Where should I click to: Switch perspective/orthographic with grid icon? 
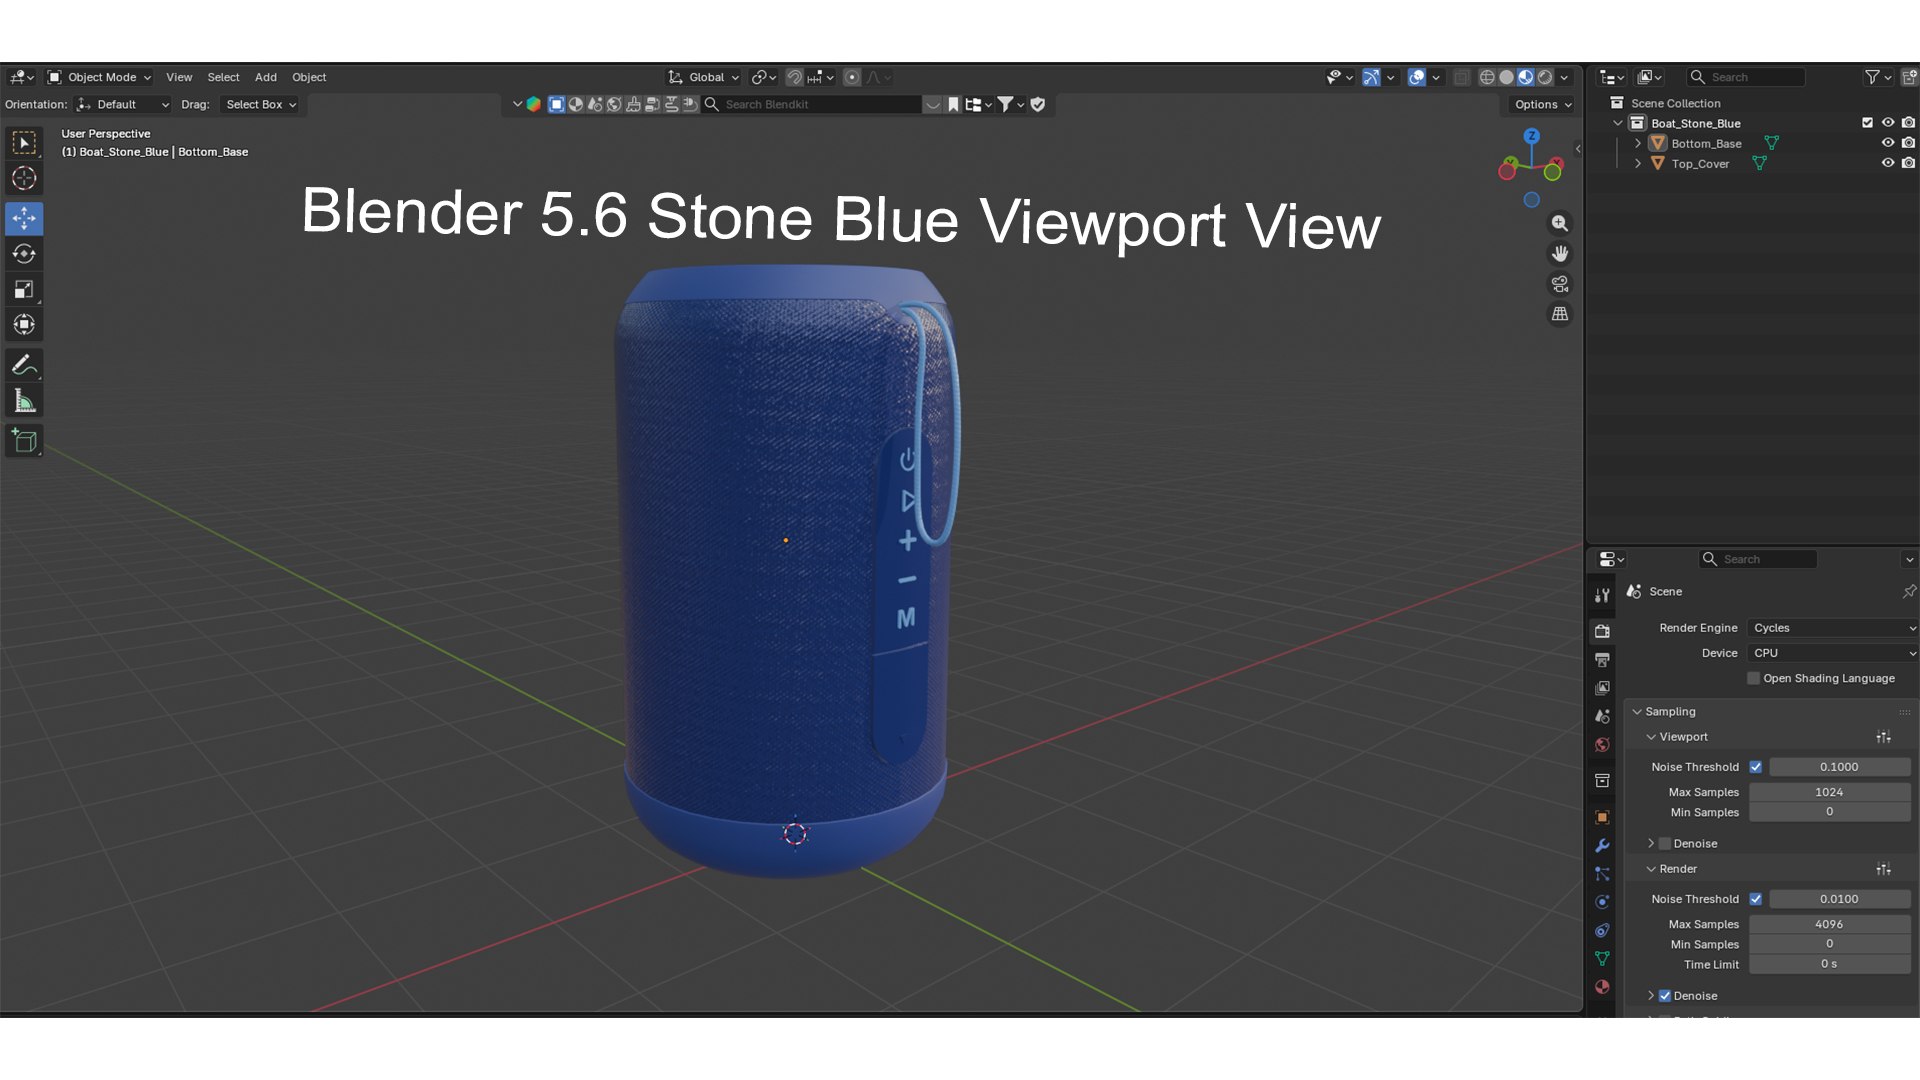1559,314
